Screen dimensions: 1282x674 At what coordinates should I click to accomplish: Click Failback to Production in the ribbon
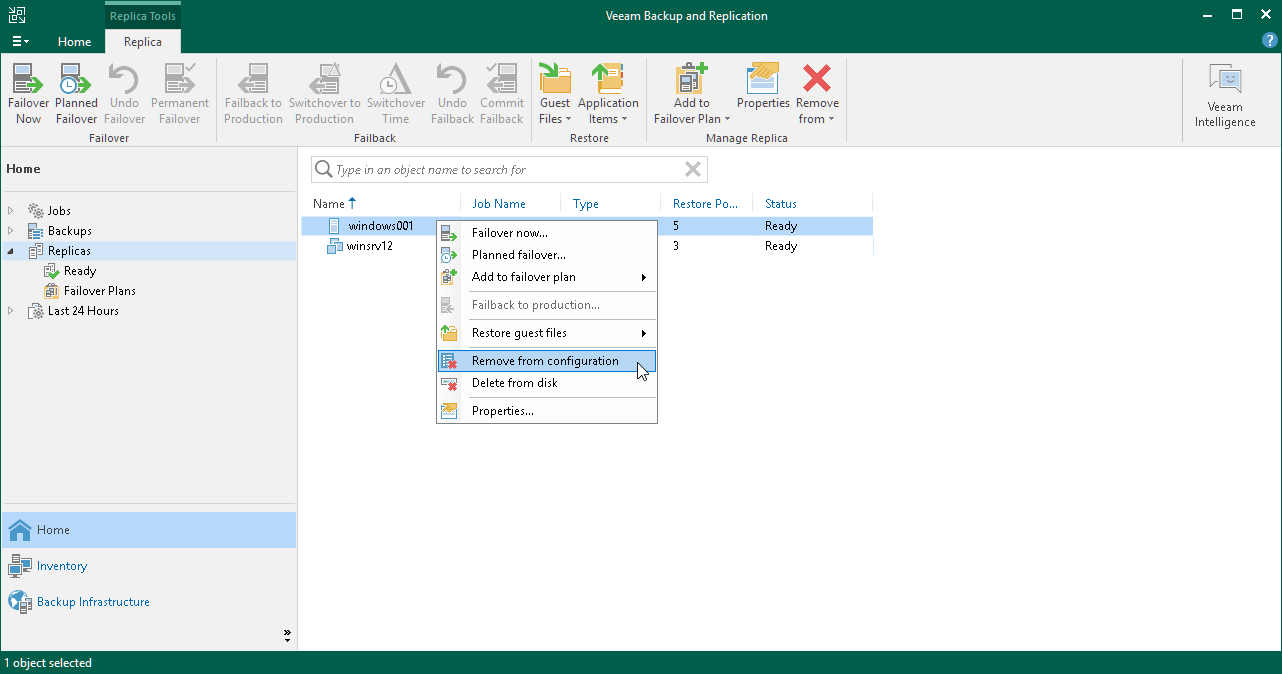tap(253, 94)
